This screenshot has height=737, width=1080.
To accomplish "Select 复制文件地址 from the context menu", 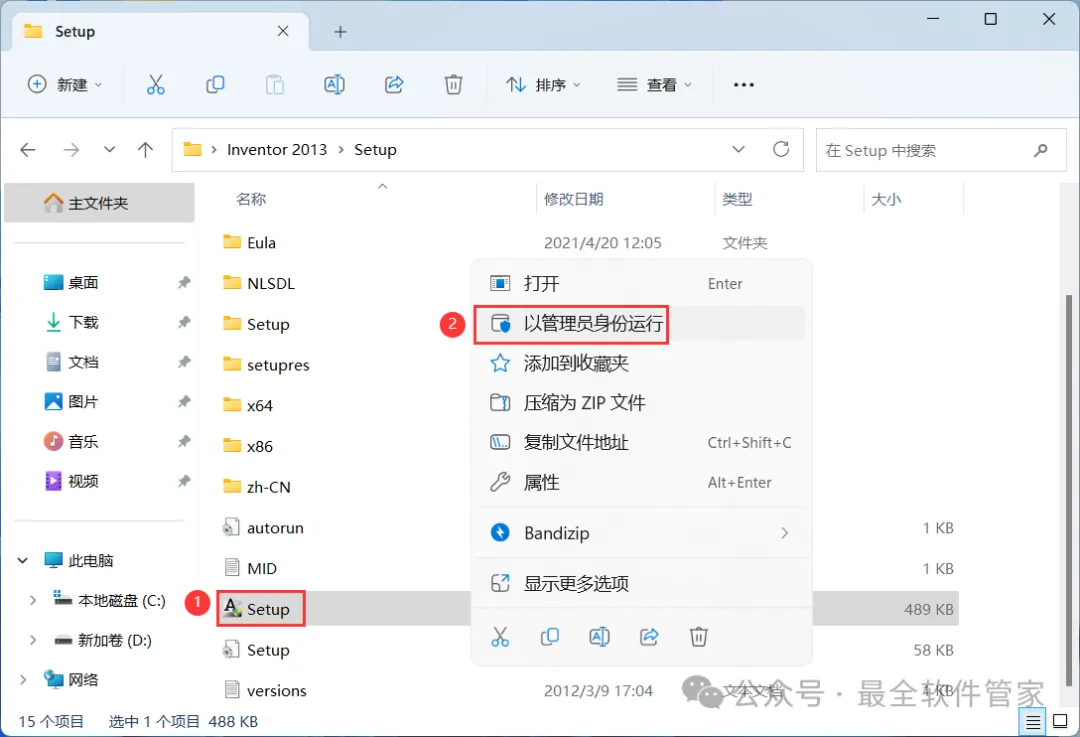I will click(x=640, y=443).
